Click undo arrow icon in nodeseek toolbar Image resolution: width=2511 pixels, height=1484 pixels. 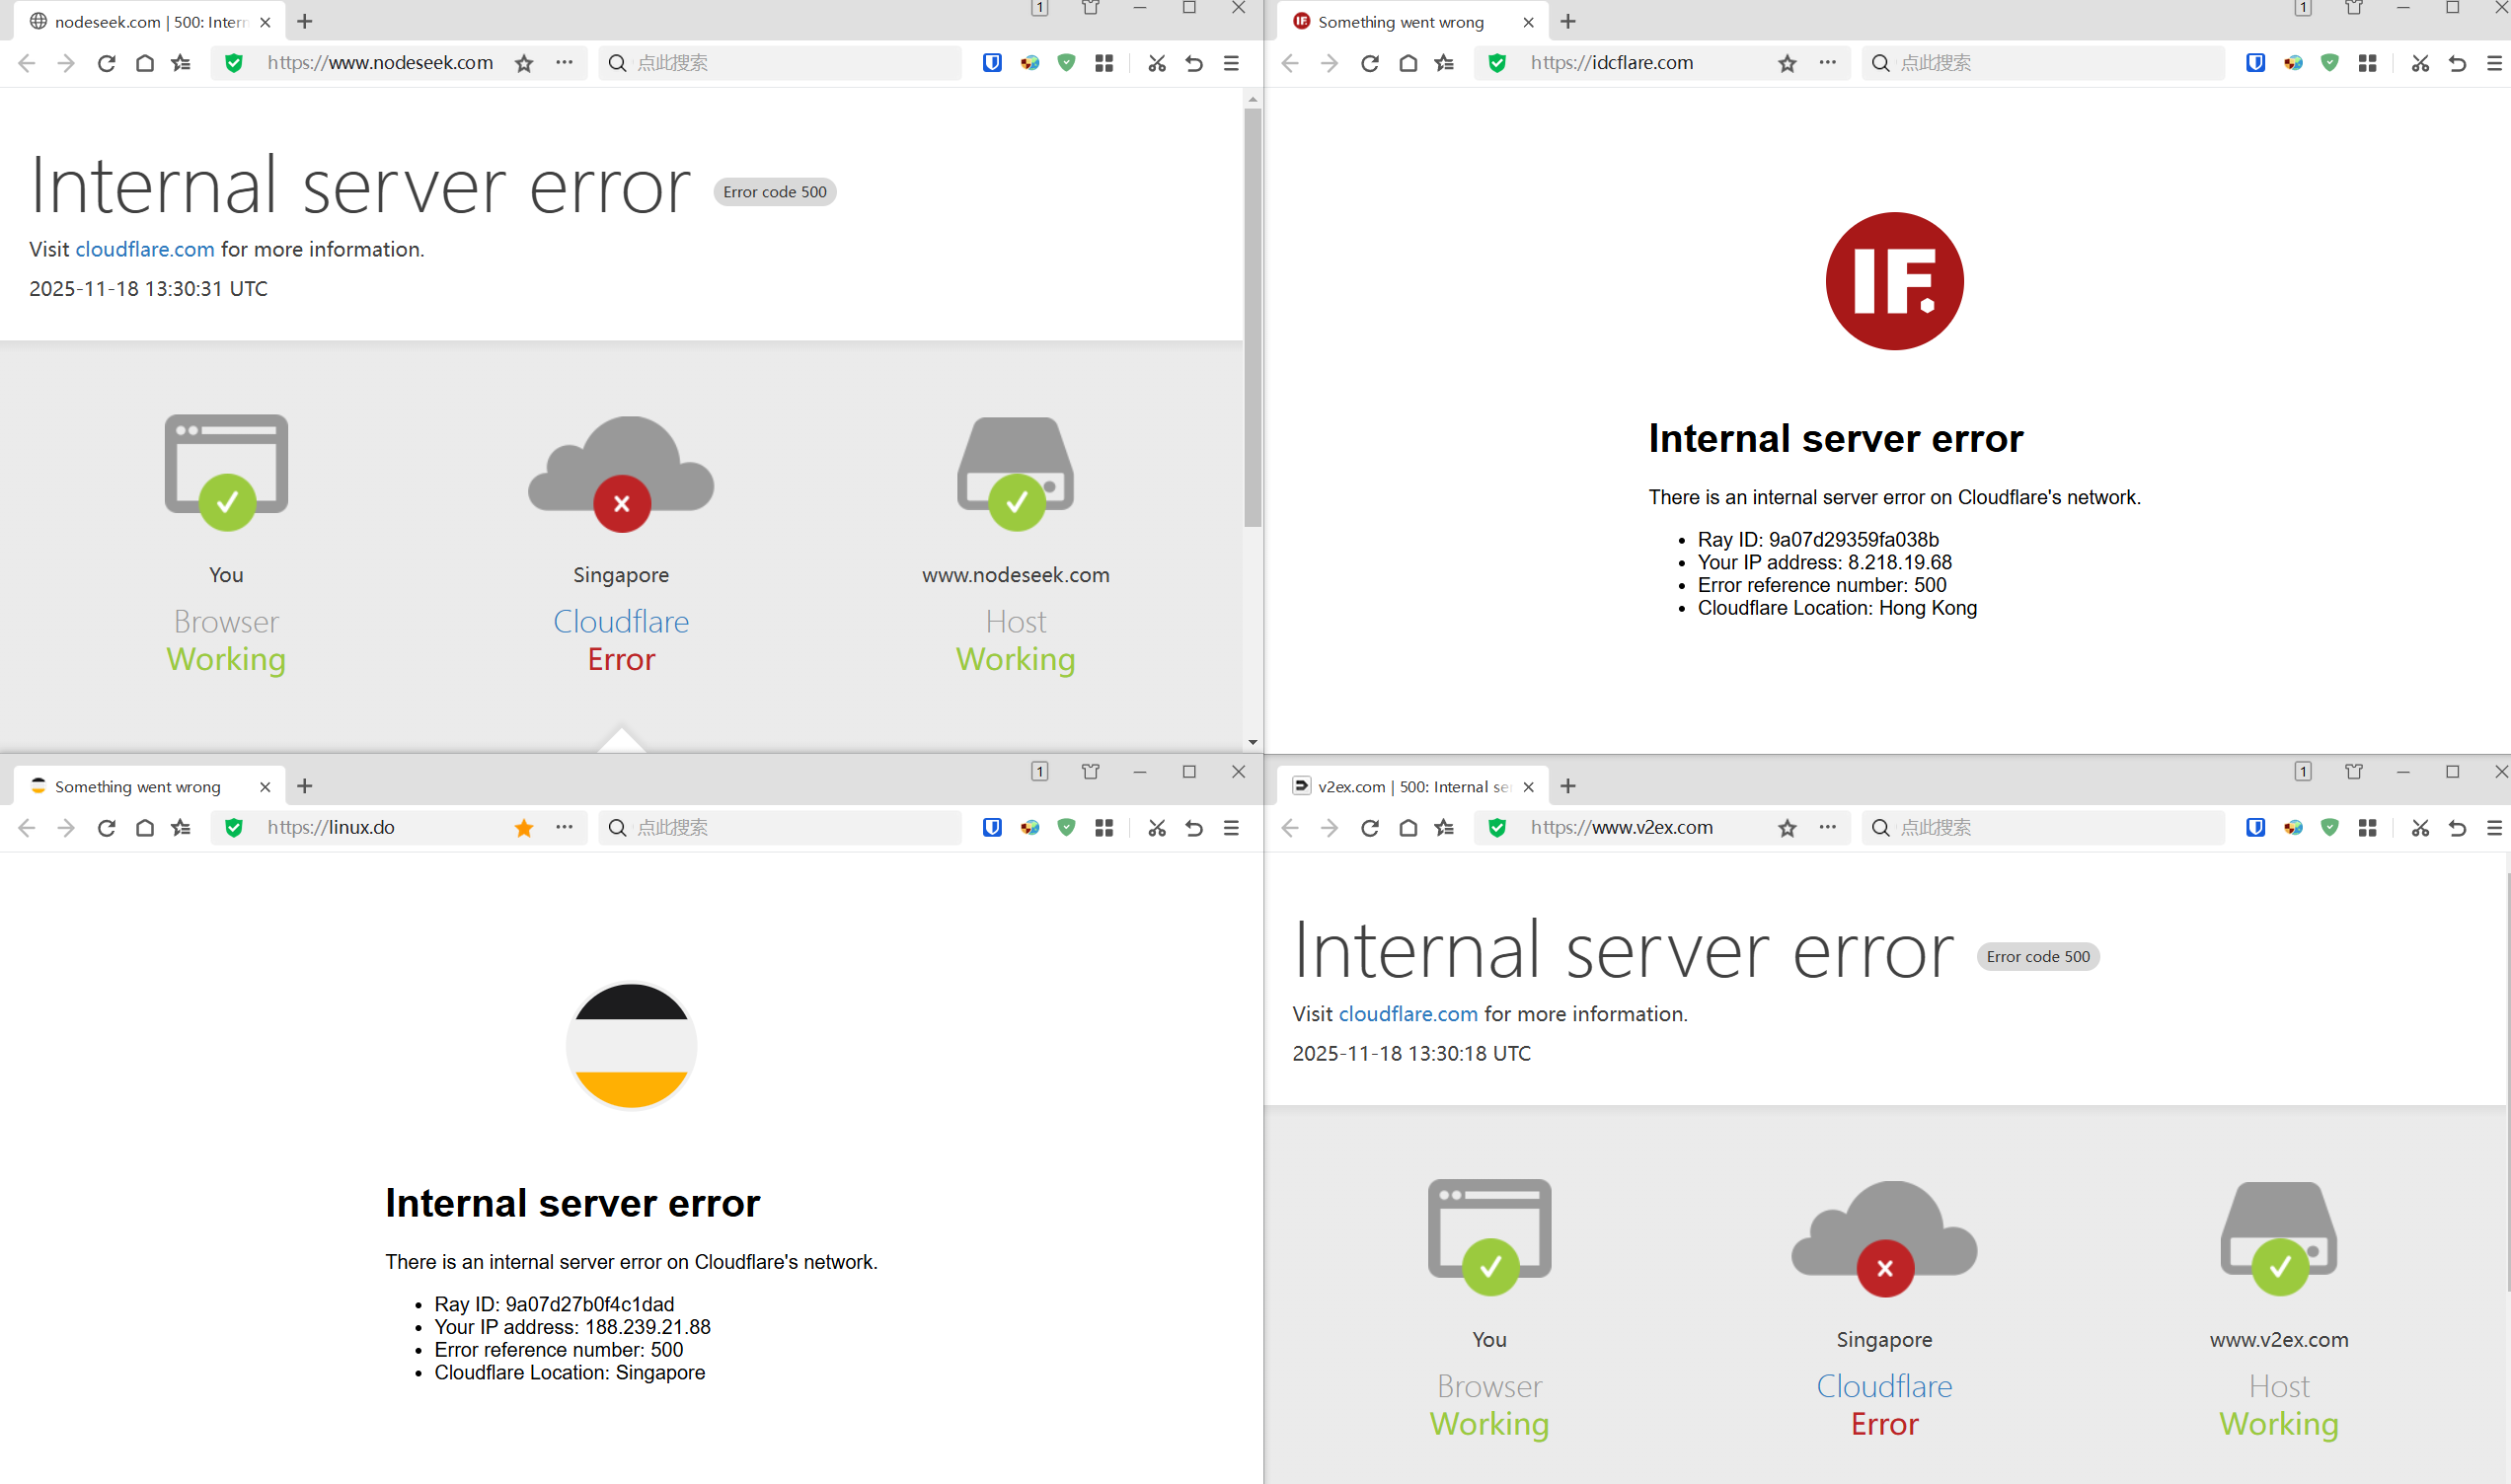[1194, 63]
